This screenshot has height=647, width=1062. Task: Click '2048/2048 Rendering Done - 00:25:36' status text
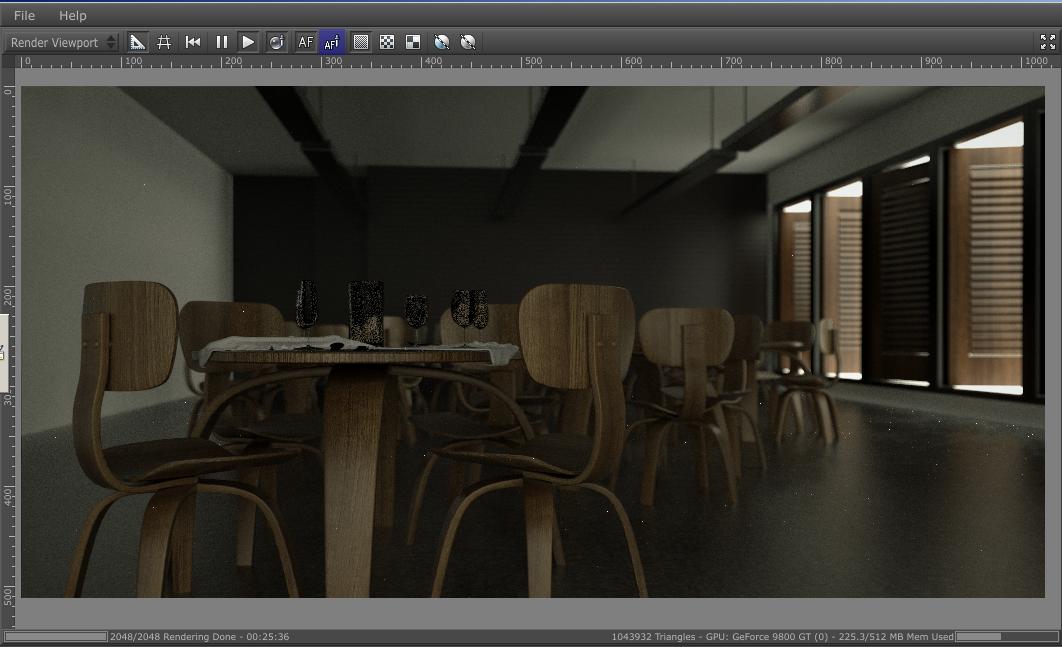click(199, 636)
